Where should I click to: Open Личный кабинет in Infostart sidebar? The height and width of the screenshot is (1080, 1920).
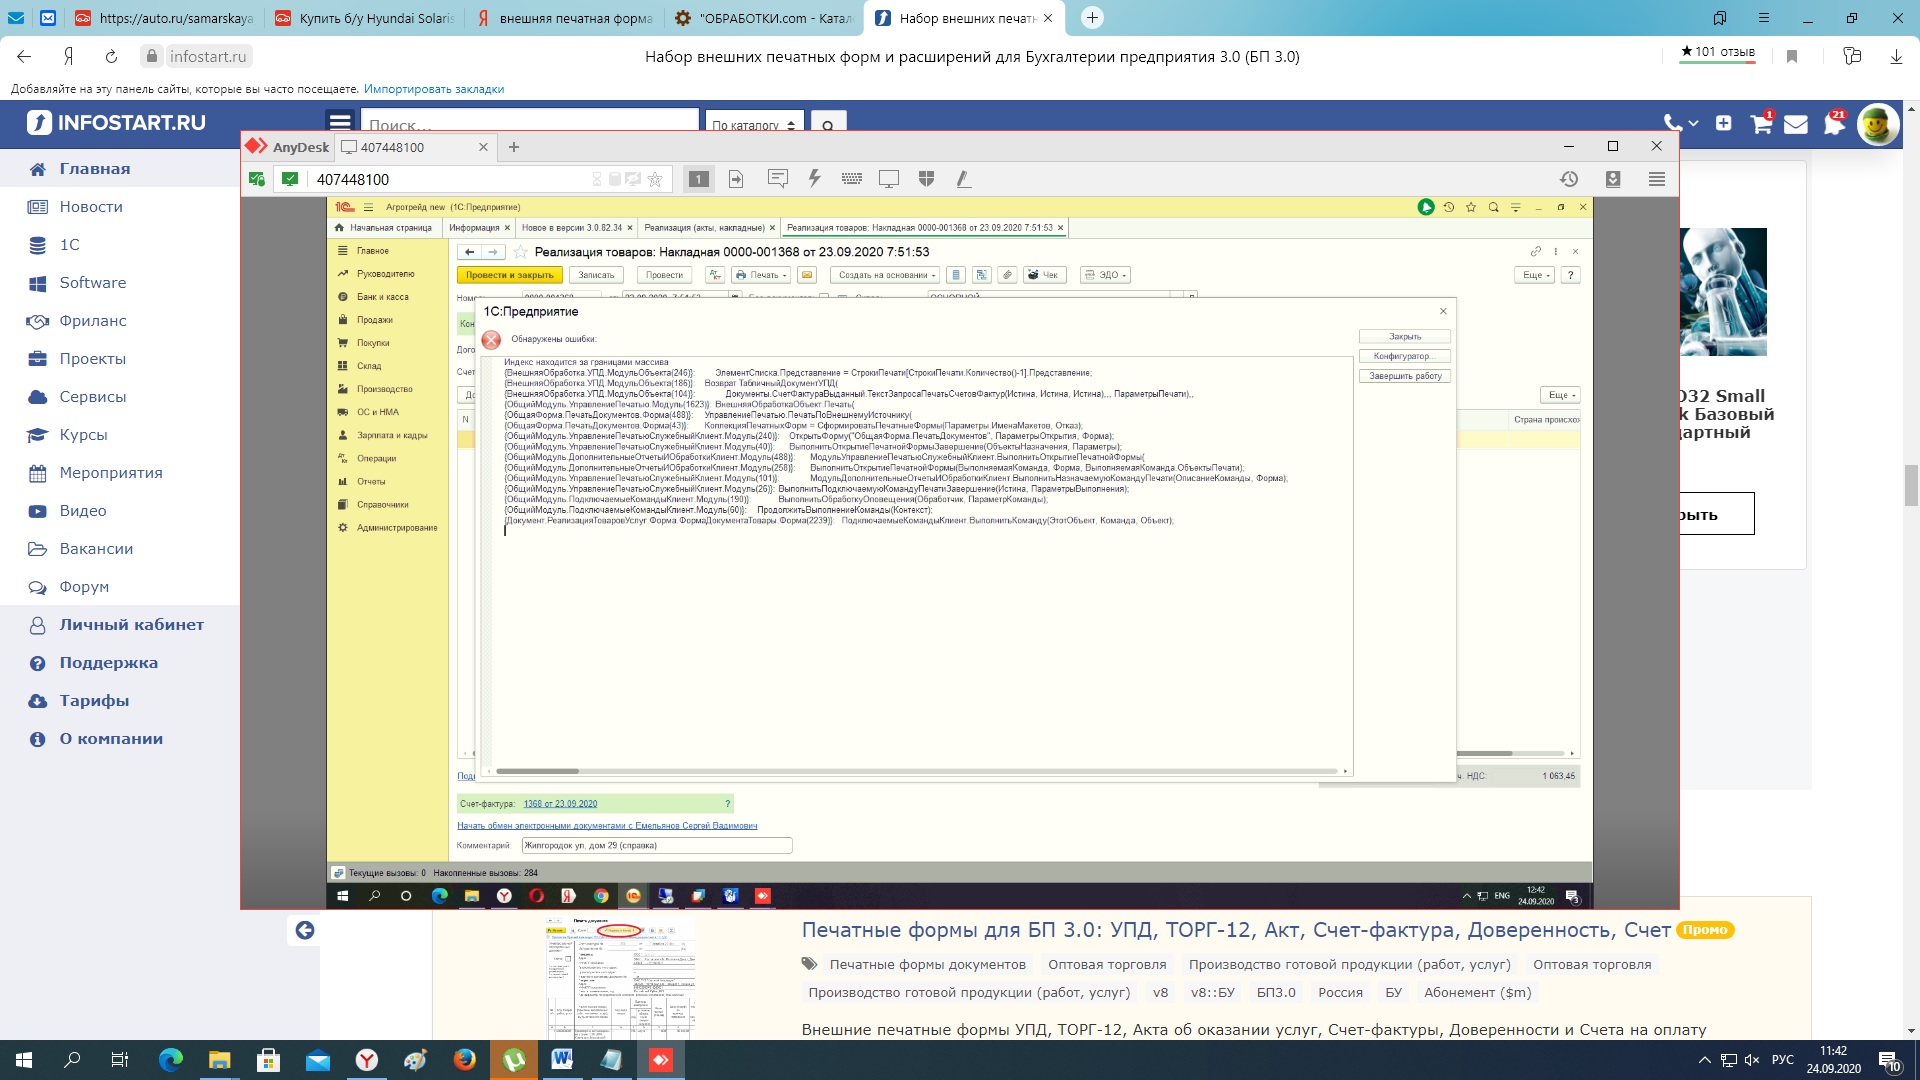click(x=131, y=625)
